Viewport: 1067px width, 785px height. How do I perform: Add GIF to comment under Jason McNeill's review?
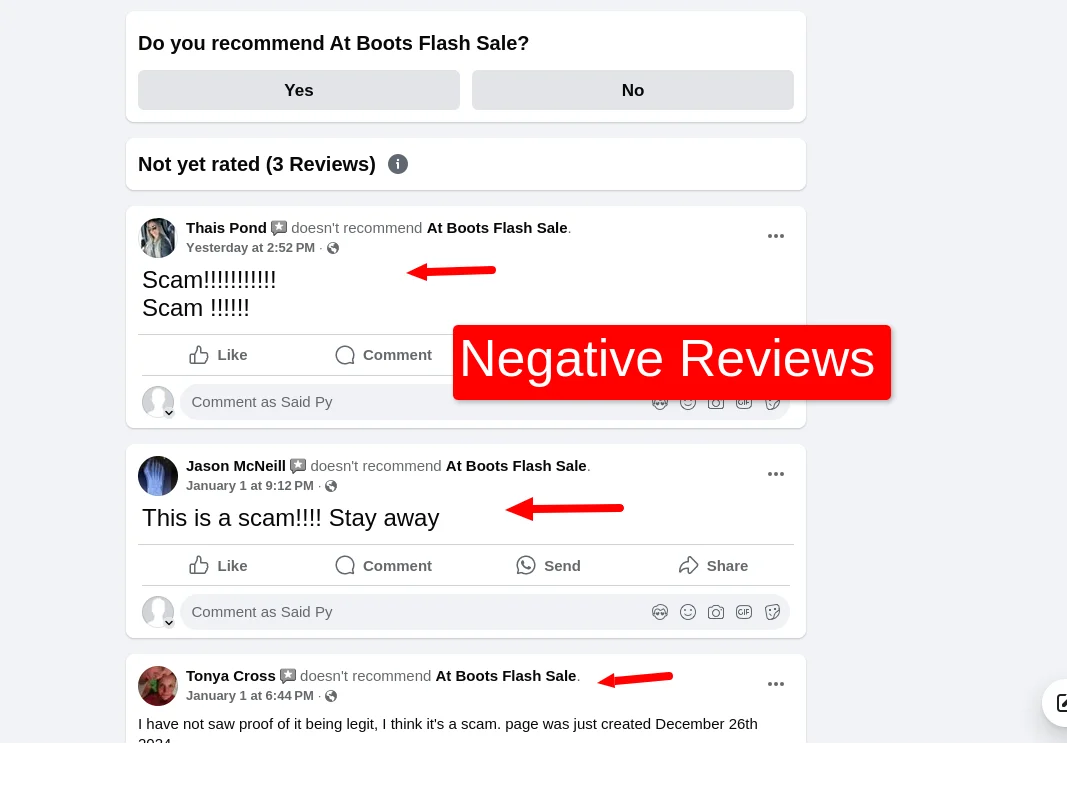[744, 612]
